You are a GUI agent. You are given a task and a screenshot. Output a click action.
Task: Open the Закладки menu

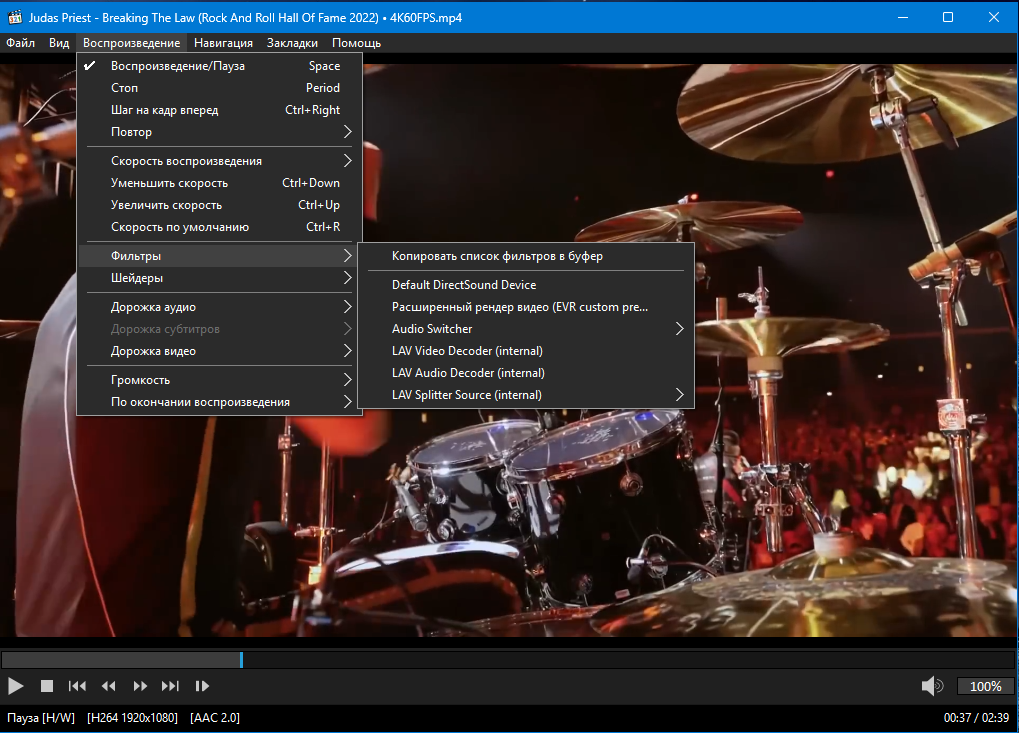click(x=292, y=43)
